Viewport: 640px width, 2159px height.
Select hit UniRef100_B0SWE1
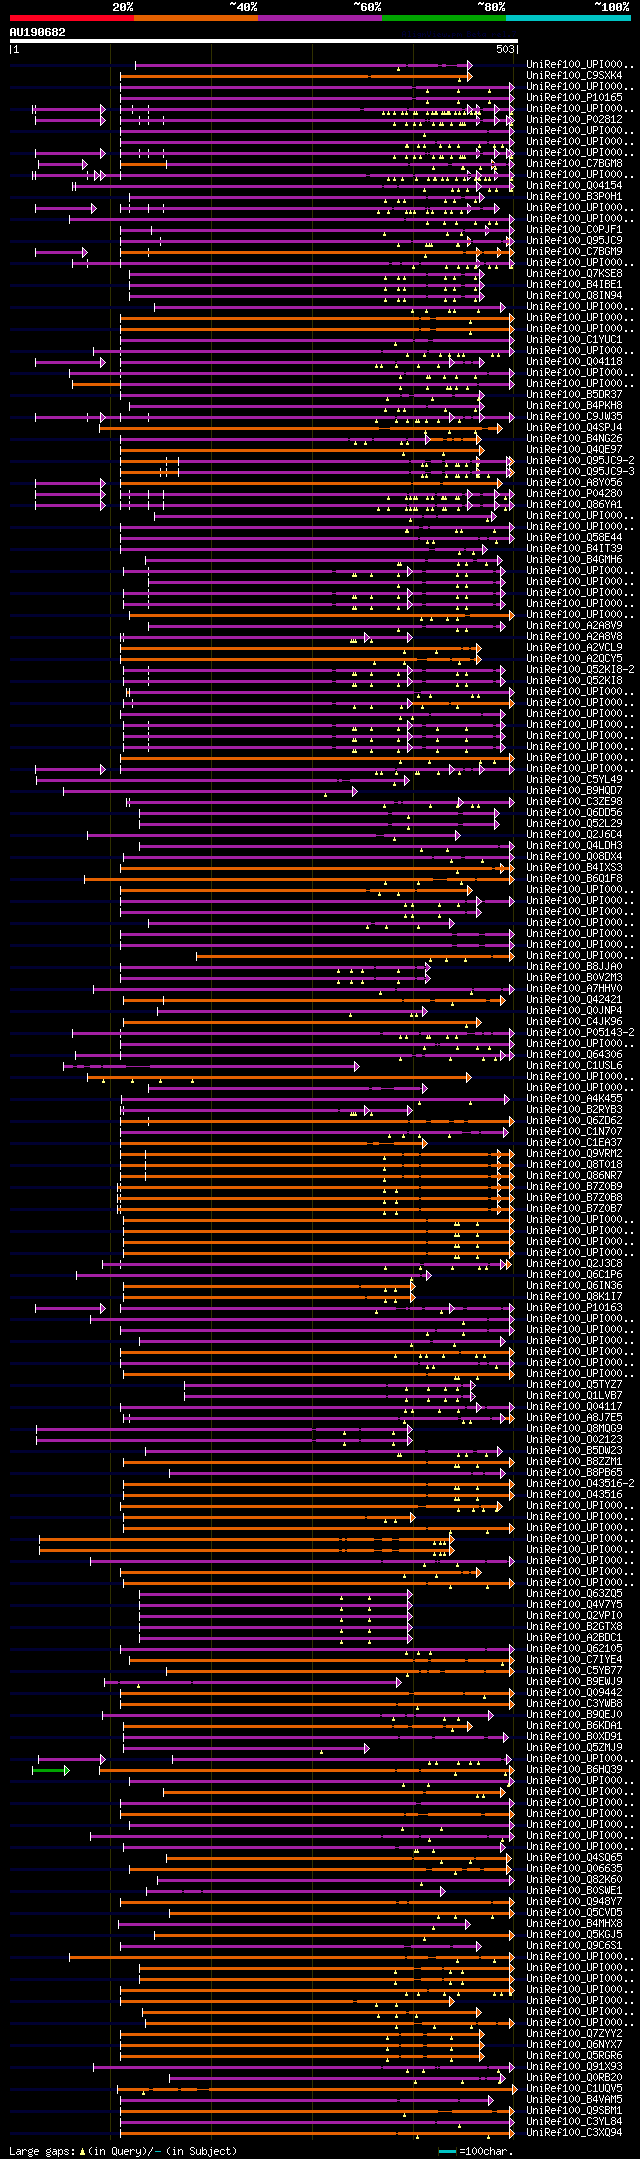click(x=574, y=1890)
